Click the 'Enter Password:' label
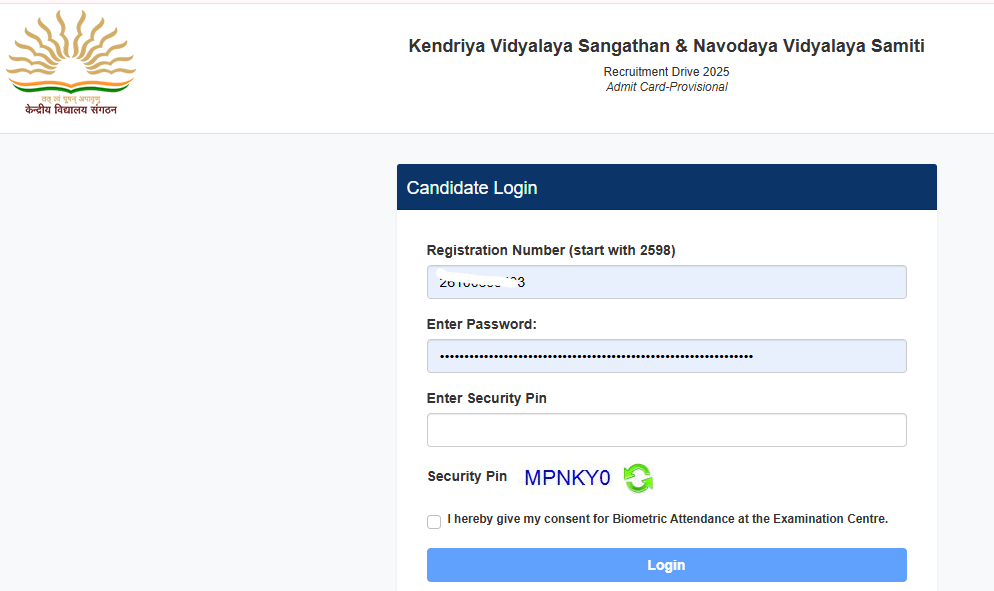The image size is (994, 591). click(x=482, y=325)
